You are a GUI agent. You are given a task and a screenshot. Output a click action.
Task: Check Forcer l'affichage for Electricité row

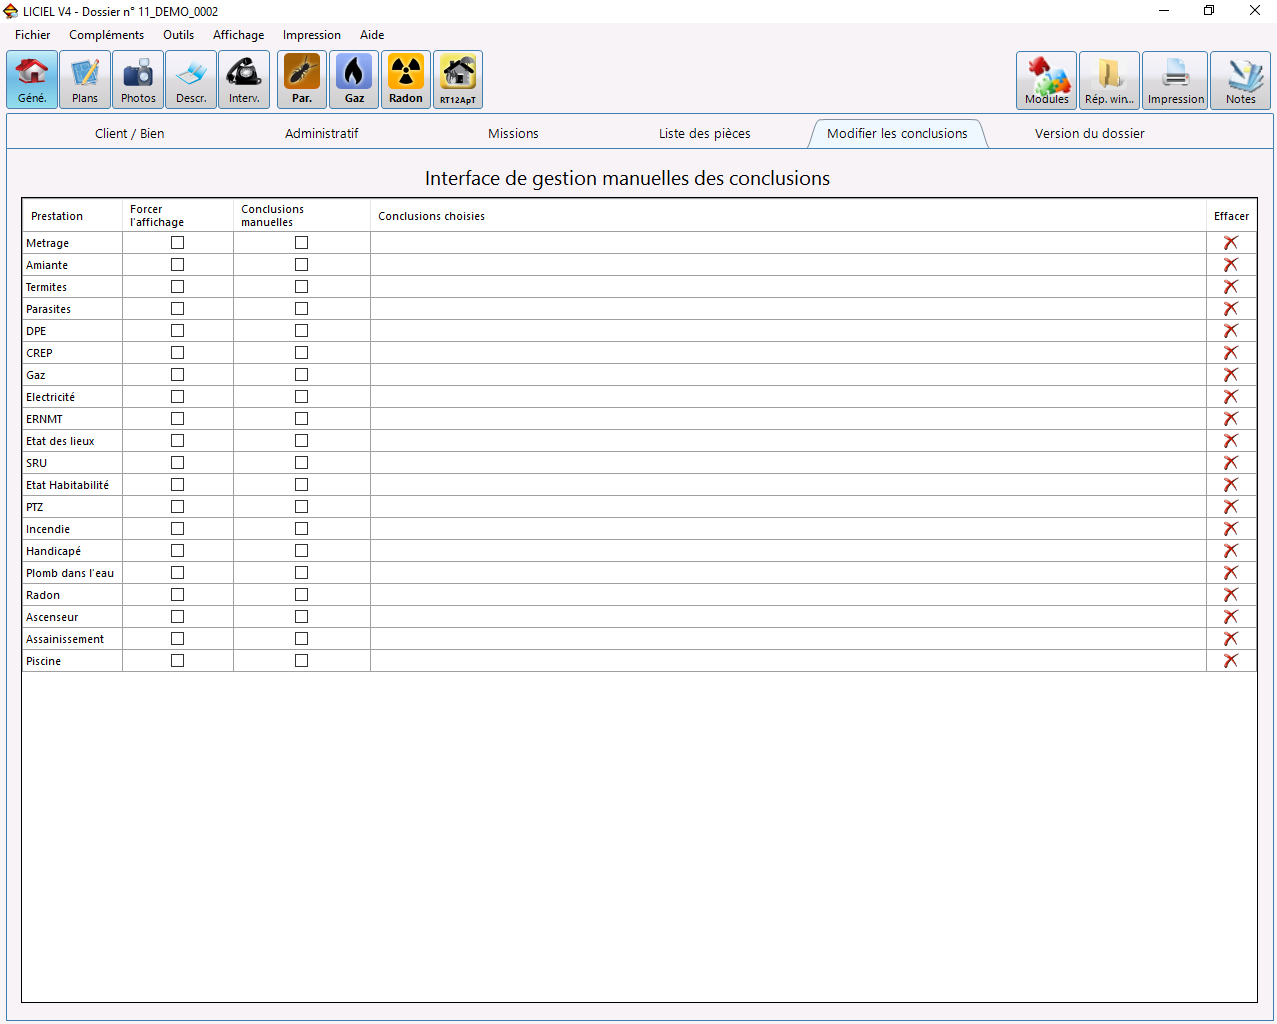pyautogui.click(x=177, y=397)
